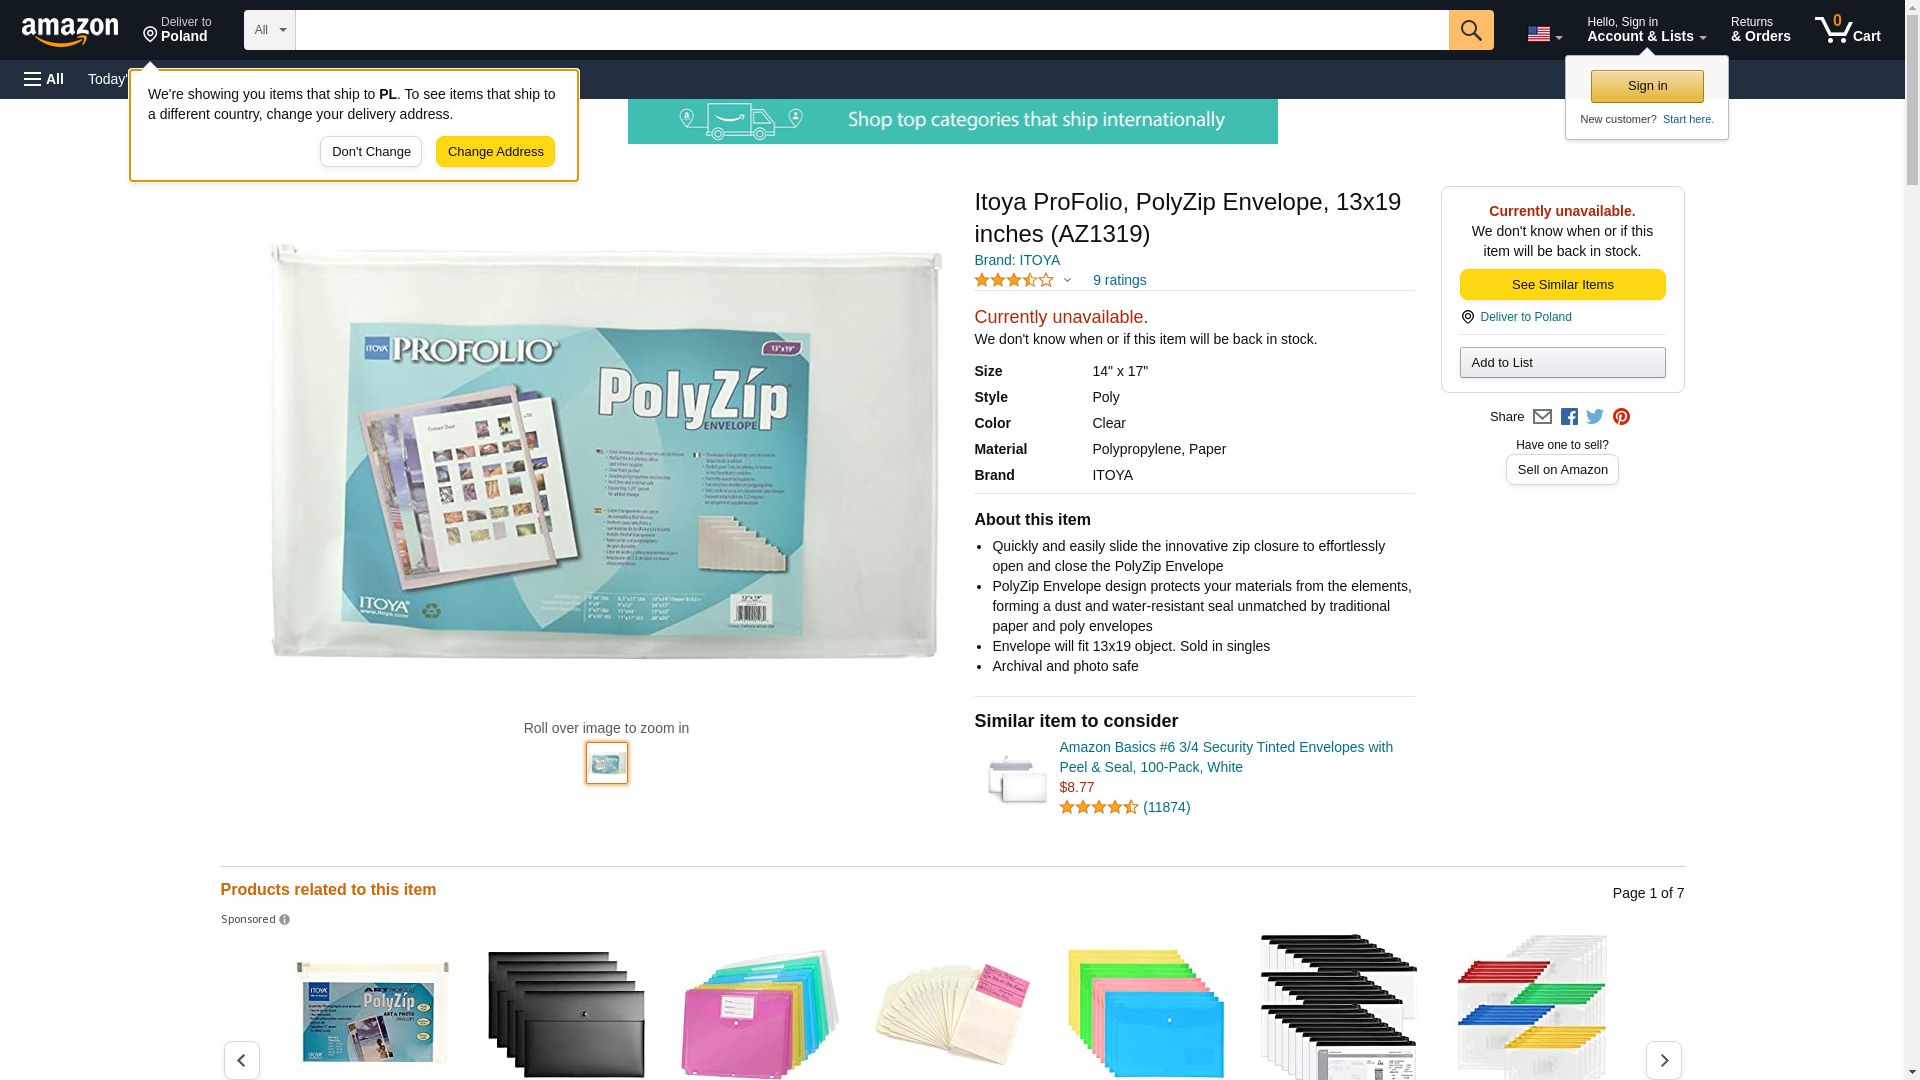Click into the Amazon search field

(x=871, y=30)
